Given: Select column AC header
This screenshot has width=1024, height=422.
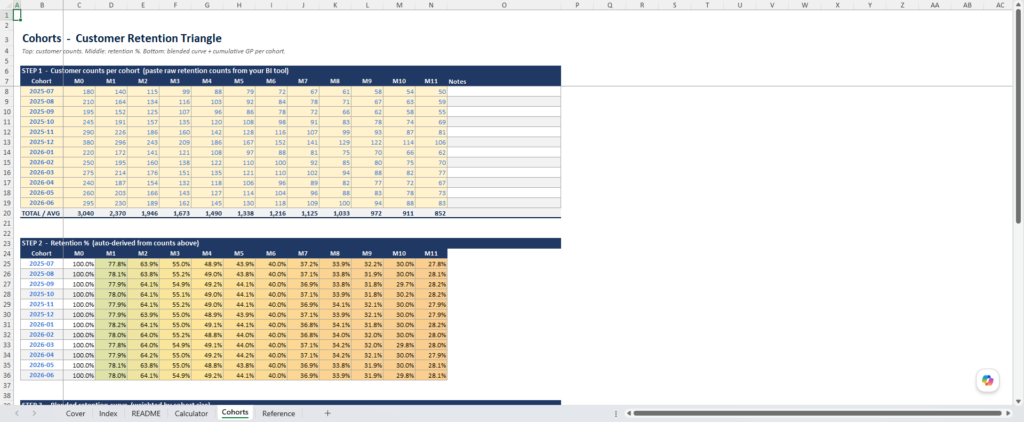Looking at the screenshot, I should click(1000, 5).
